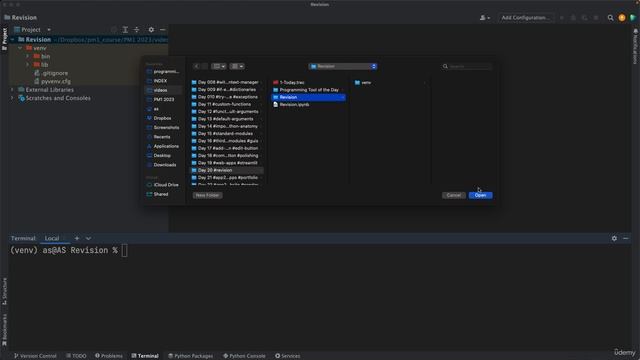
Task: Click Open in the file dialog
Action: point(480,195)
